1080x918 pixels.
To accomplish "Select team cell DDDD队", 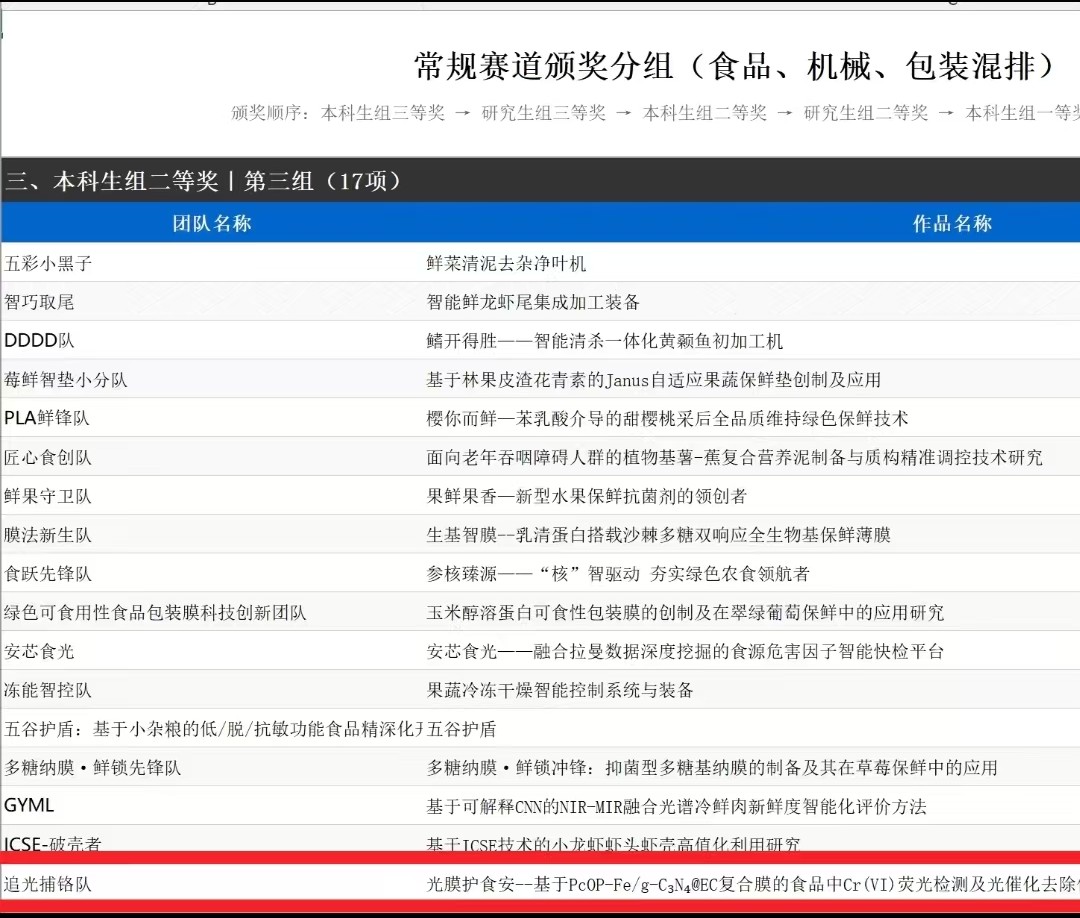I will [39, 340].
